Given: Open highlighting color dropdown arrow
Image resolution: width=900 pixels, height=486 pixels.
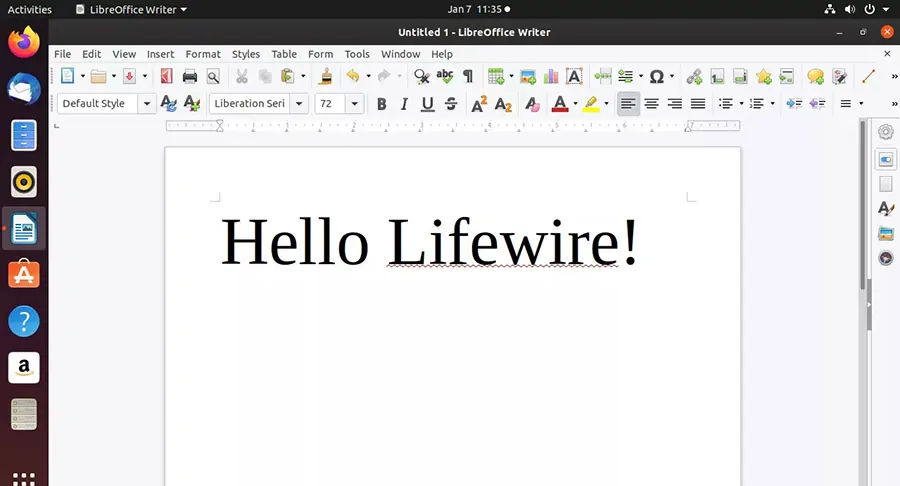Looking at the screenshot, I should tap(607, 104).
